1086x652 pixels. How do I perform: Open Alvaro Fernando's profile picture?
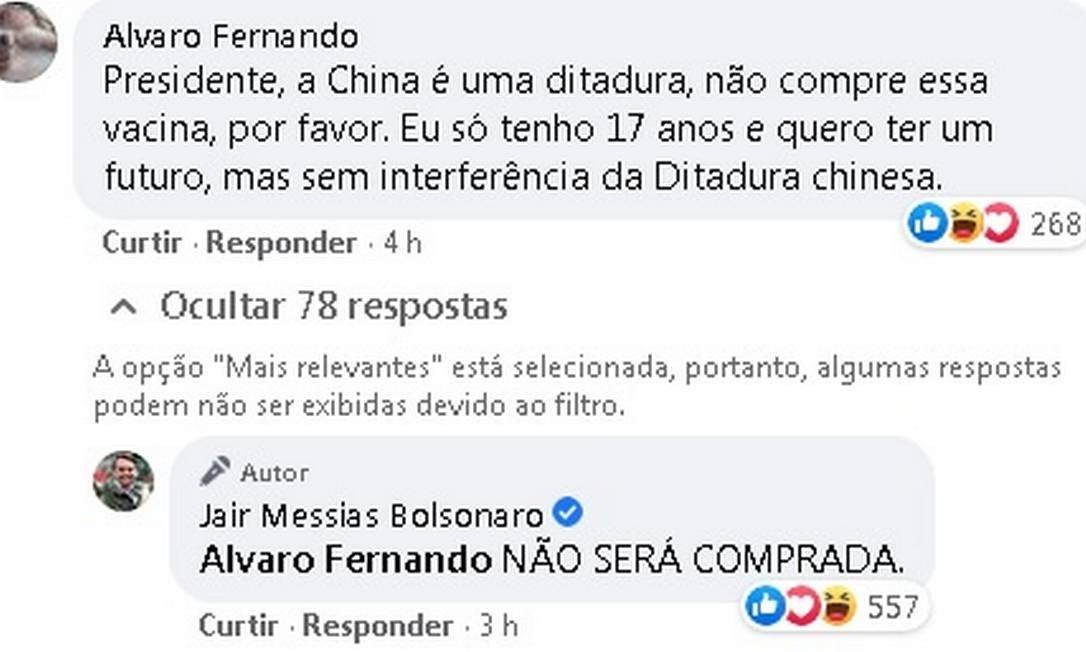pyautogui.click(x=25, y=42)
